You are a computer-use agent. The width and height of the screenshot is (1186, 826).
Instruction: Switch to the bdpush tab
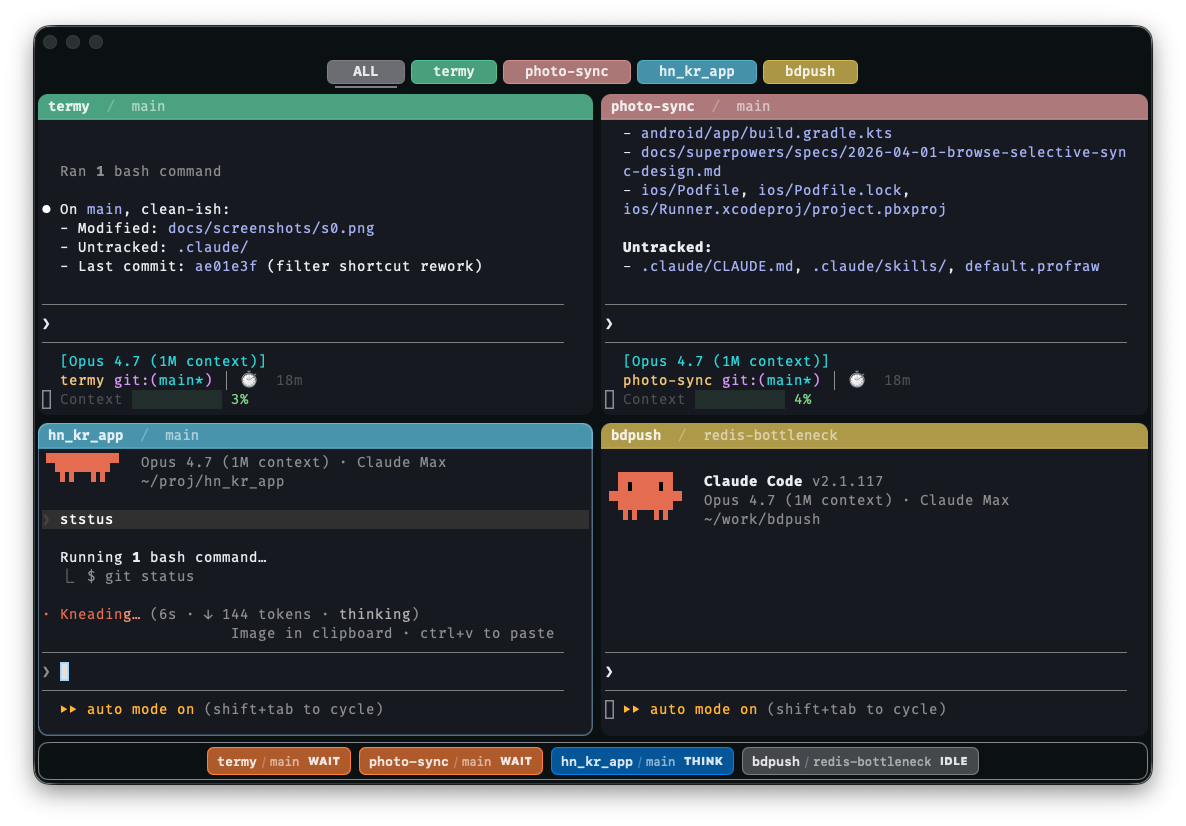point(810,72)
